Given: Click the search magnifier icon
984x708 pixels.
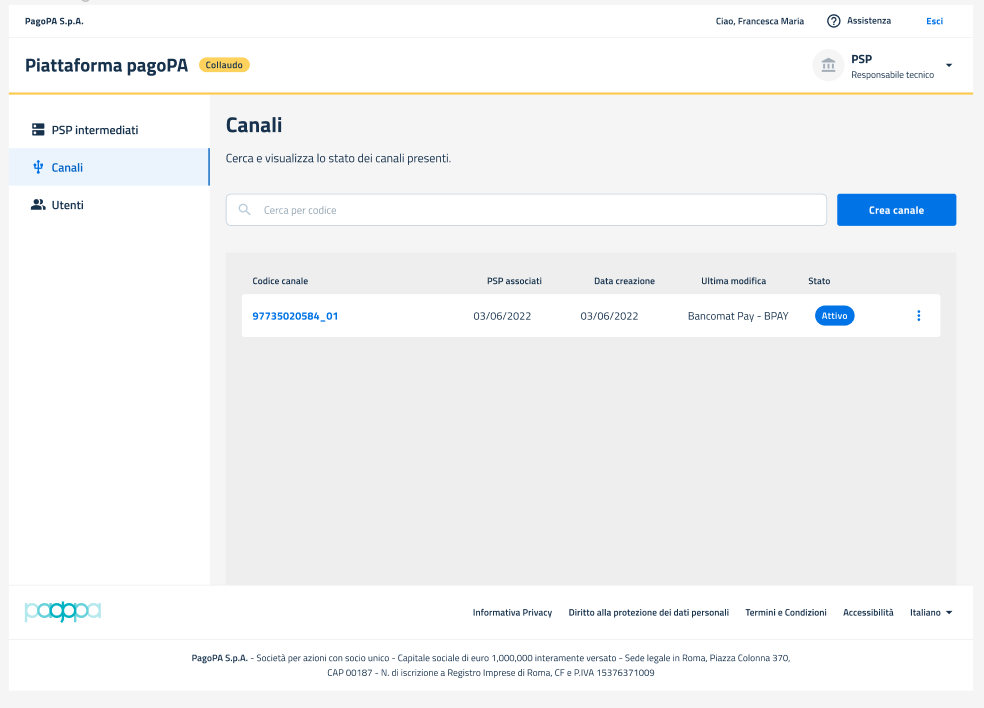Looking at the screenshot, I should pyautogui.click(x=245, y=210).
